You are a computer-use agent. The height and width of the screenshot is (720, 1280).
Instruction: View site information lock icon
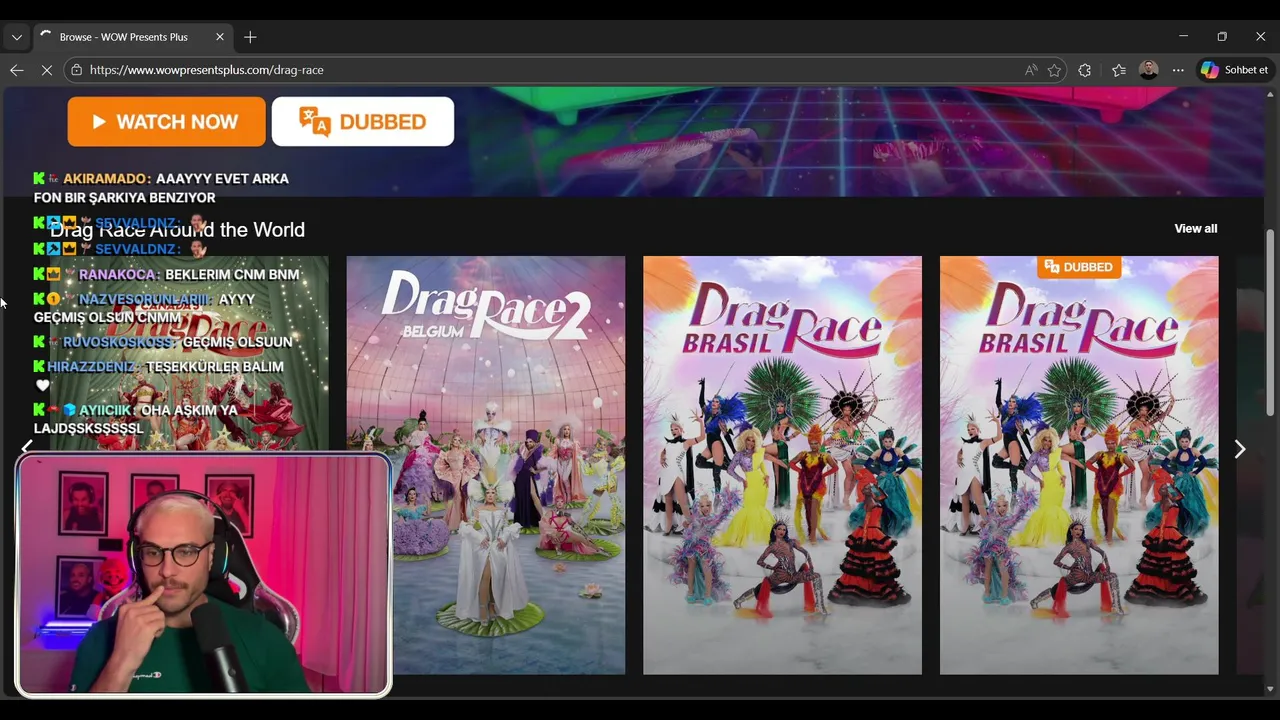pos(76,70)
